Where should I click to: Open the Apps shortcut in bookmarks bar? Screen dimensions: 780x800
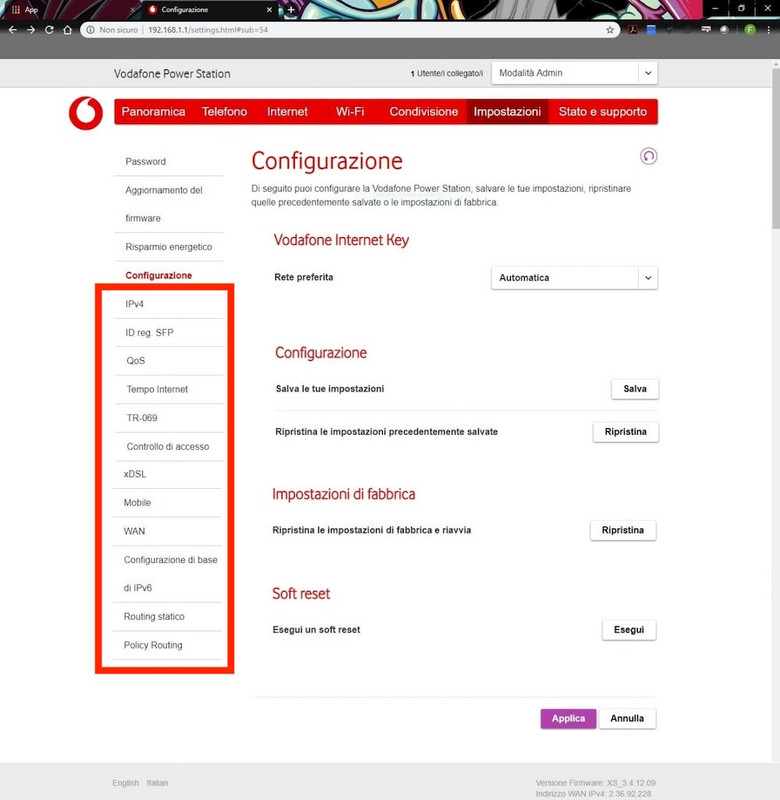tap(24, 10)
